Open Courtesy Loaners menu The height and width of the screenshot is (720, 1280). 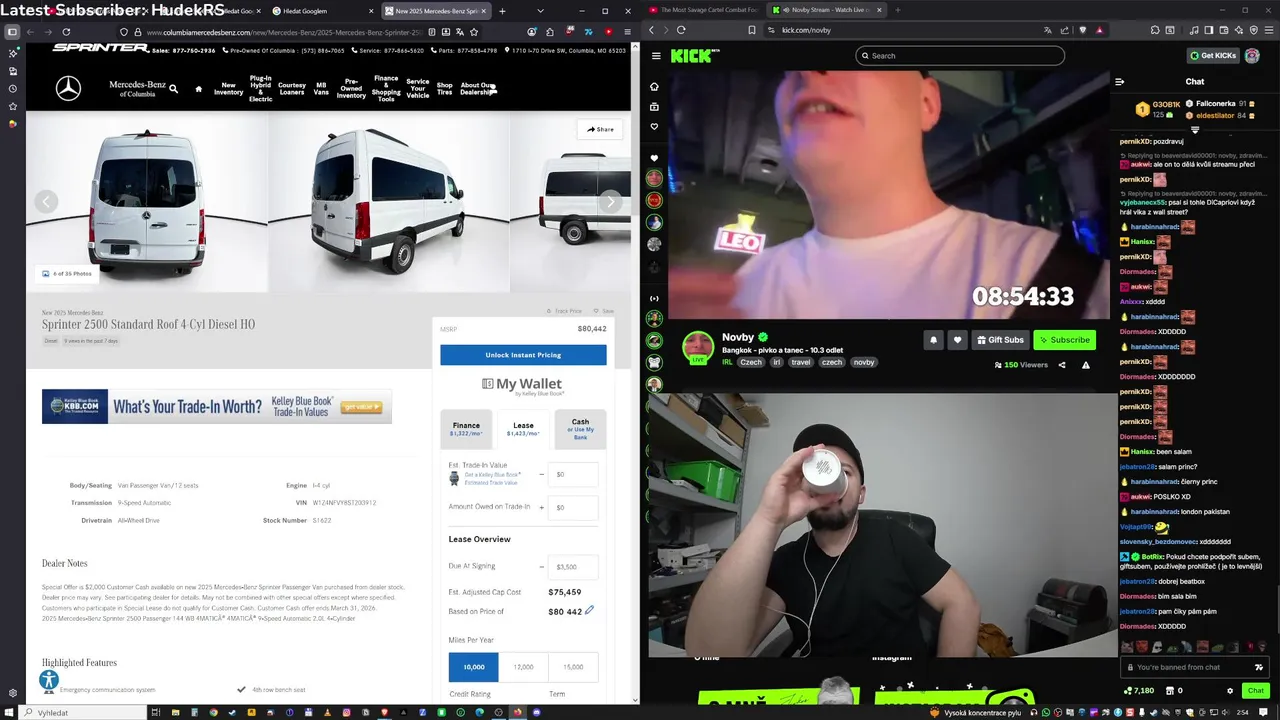coord(292,89)
